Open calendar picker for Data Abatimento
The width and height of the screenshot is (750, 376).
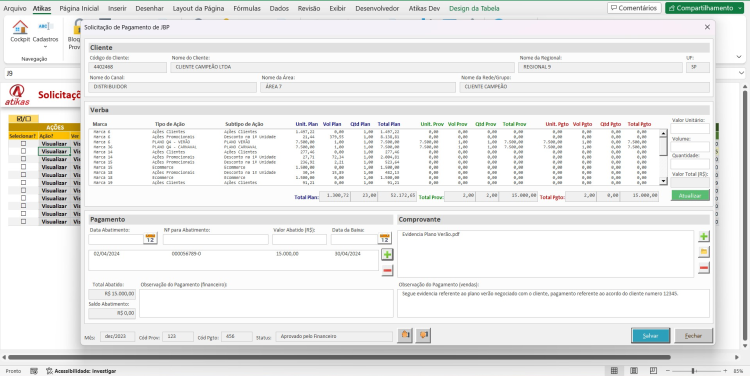[150, 239]
